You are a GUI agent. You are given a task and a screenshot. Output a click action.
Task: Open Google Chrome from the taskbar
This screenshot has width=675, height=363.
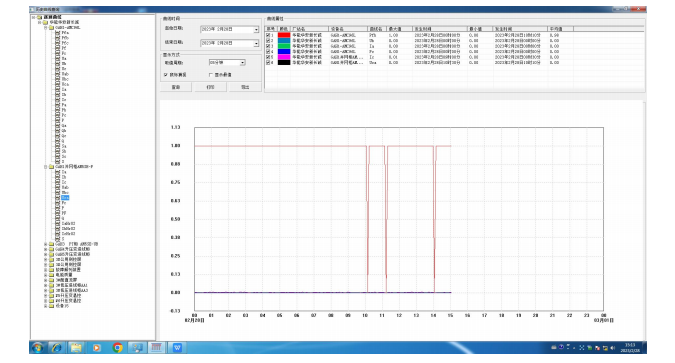point(117,347)
